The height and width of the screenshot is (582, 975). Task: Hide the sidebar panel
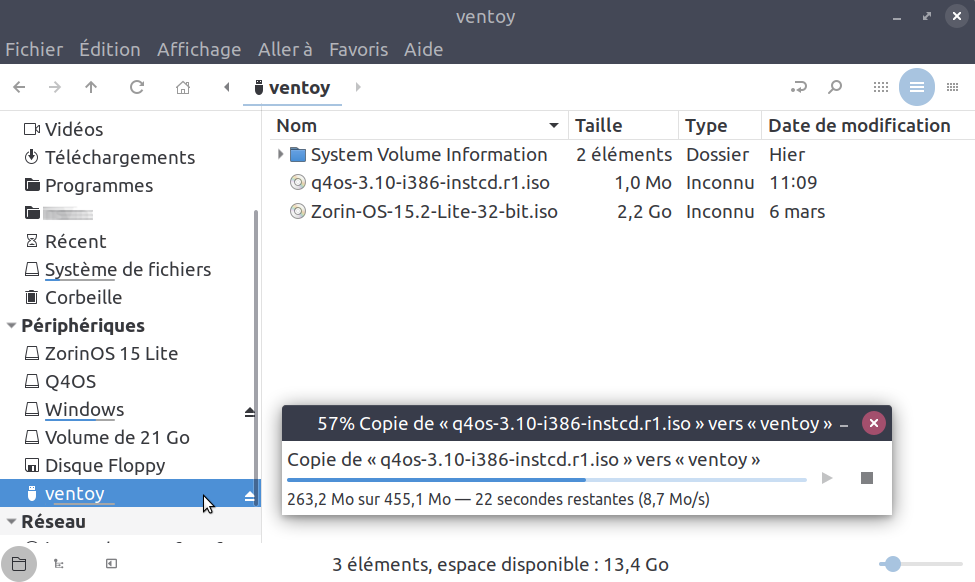111,564
